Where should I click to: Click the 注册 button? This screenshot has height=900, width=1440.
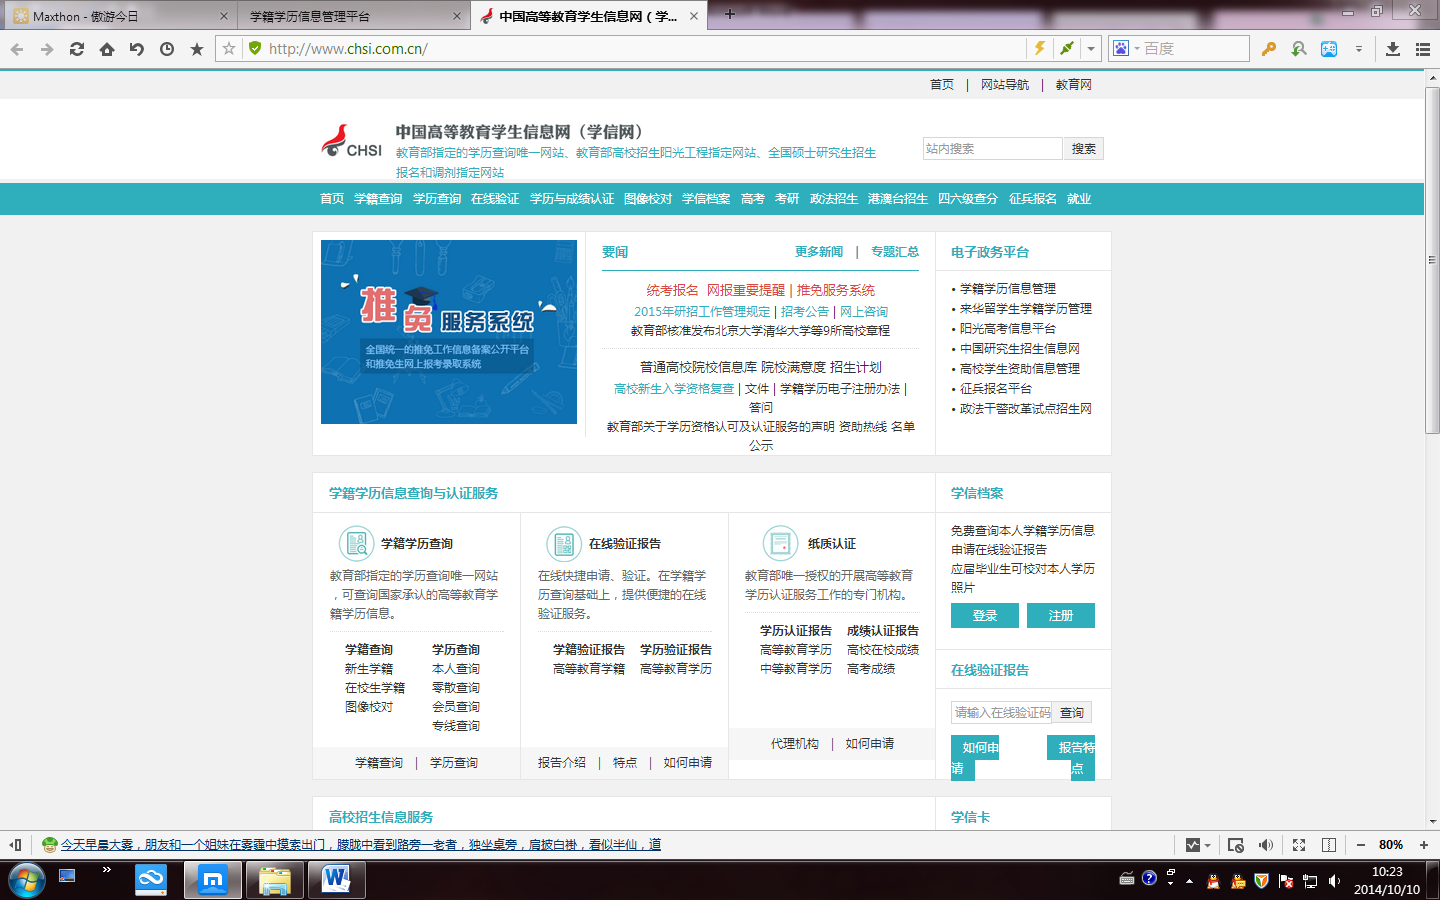1061,616
